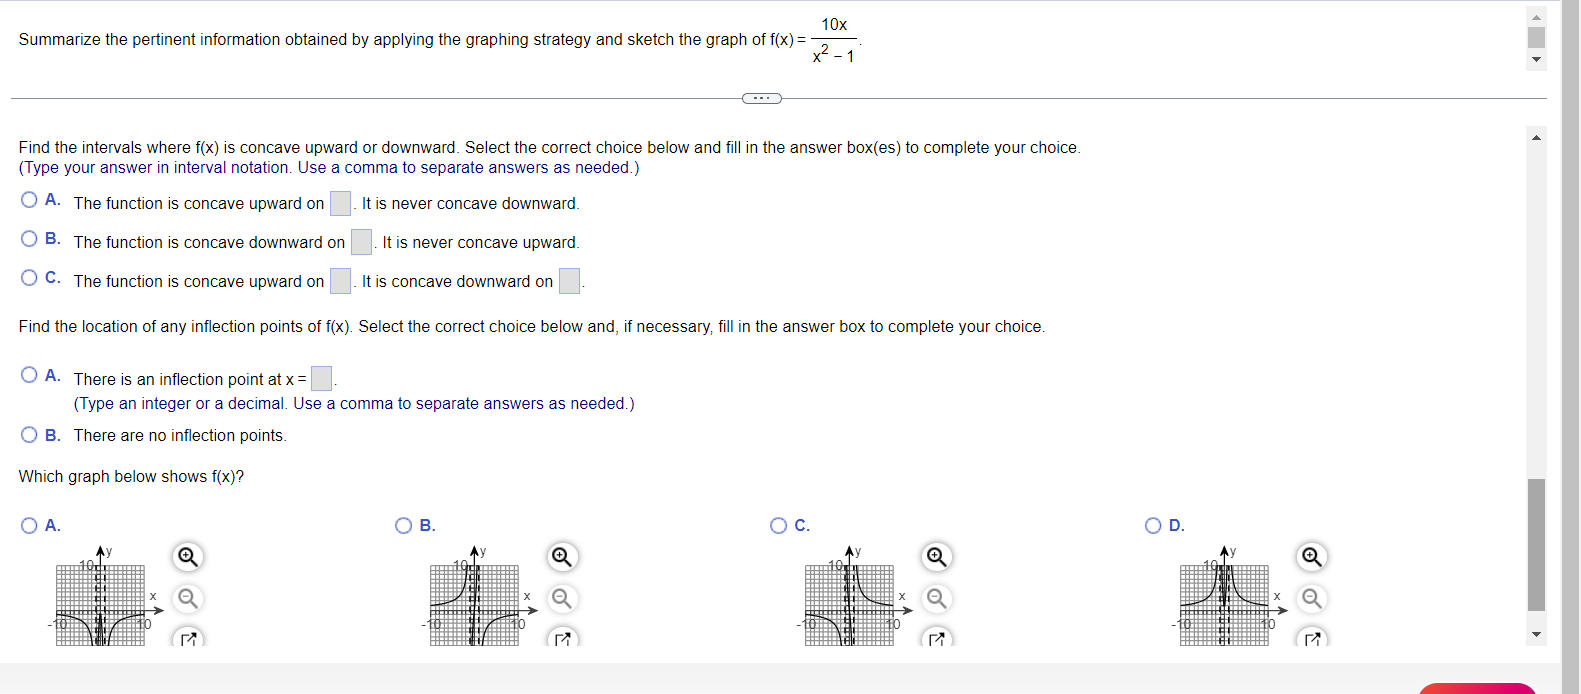This screenshot has width=1581, height=694.
Task: Open graph D in an enlarged view
Action: coord(1312,636)
